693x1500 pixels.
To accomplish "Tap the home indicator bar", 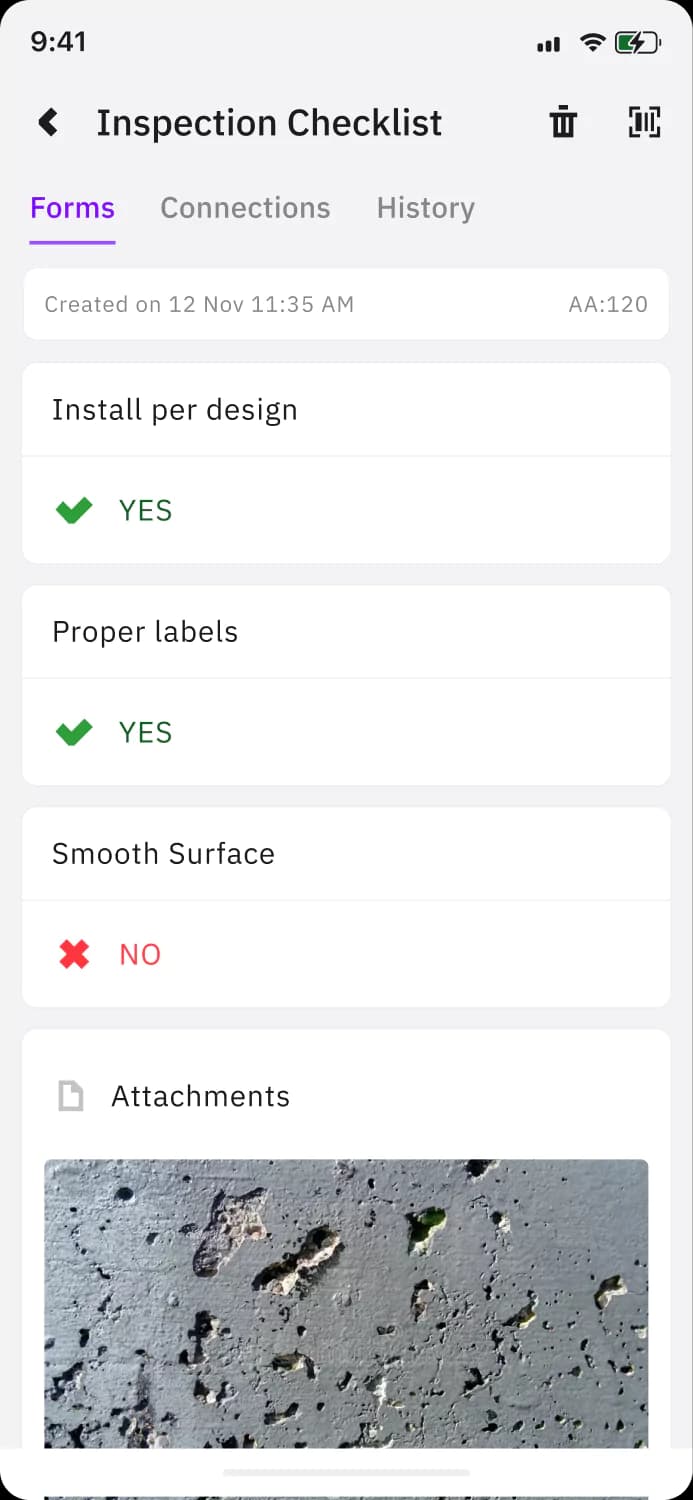I will click(346, 1473).
